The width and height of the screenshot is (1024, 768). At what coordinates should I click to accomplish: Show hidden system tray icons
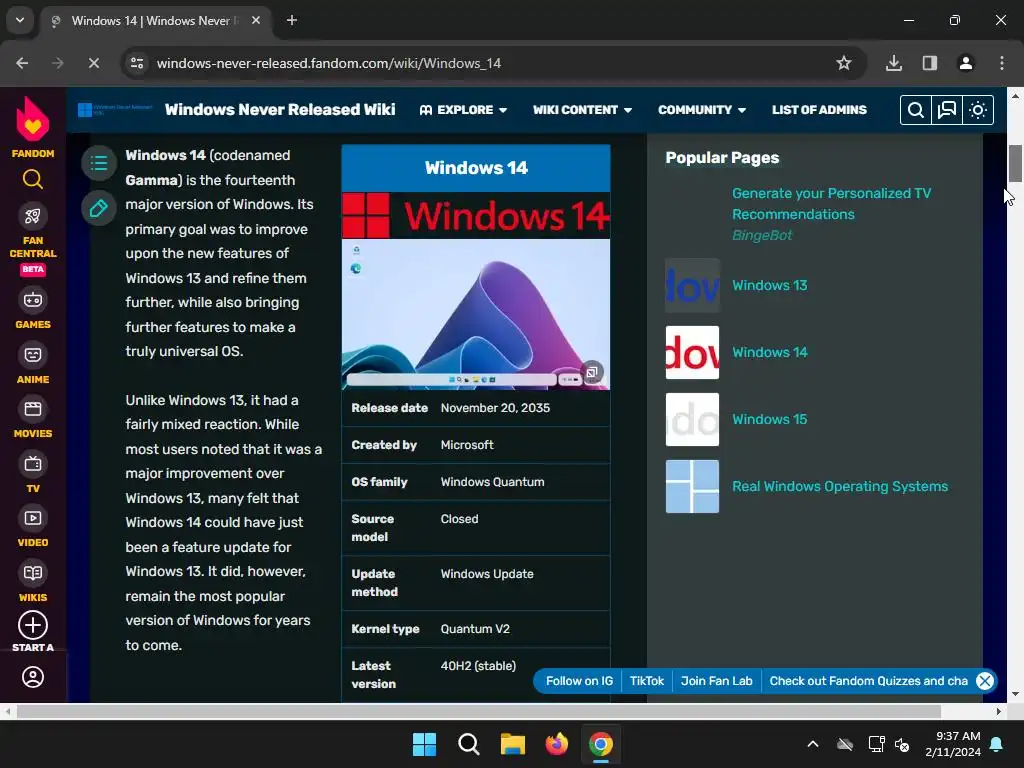coord(813,744)
